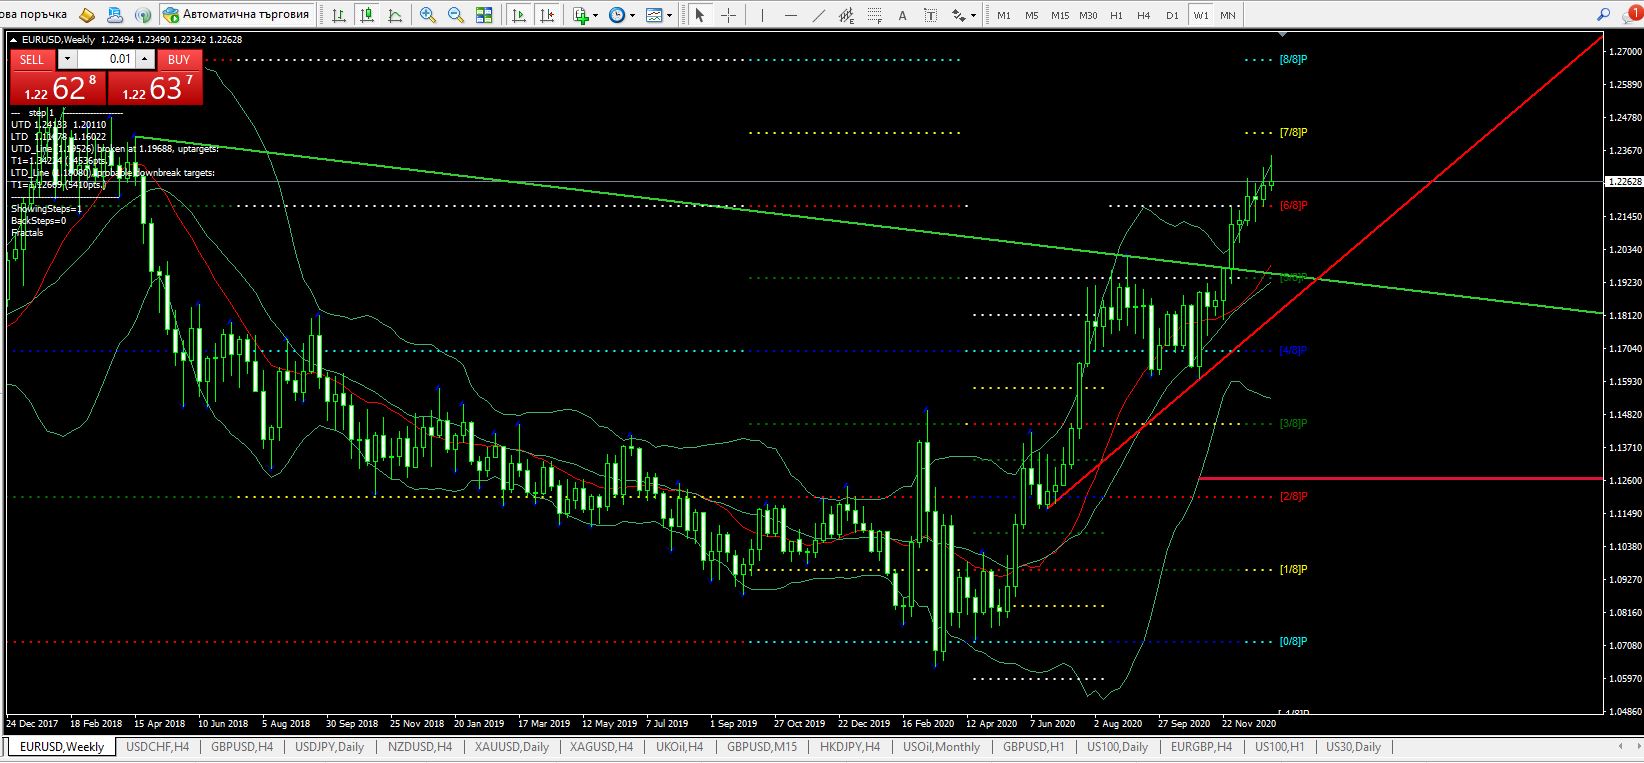Open the Data Window toolbar icon
Screen dimensions: 1644x763
pos(115,15)
